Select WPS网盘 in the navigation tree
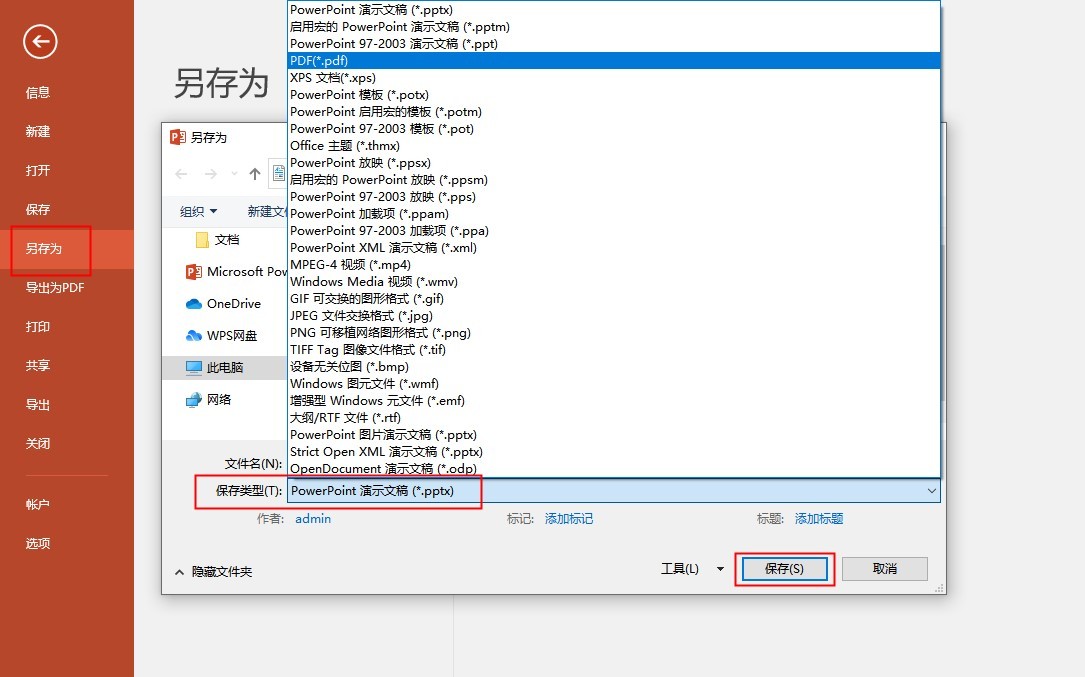Screen dimensions: 1085x677 click(x=221, y=336)
